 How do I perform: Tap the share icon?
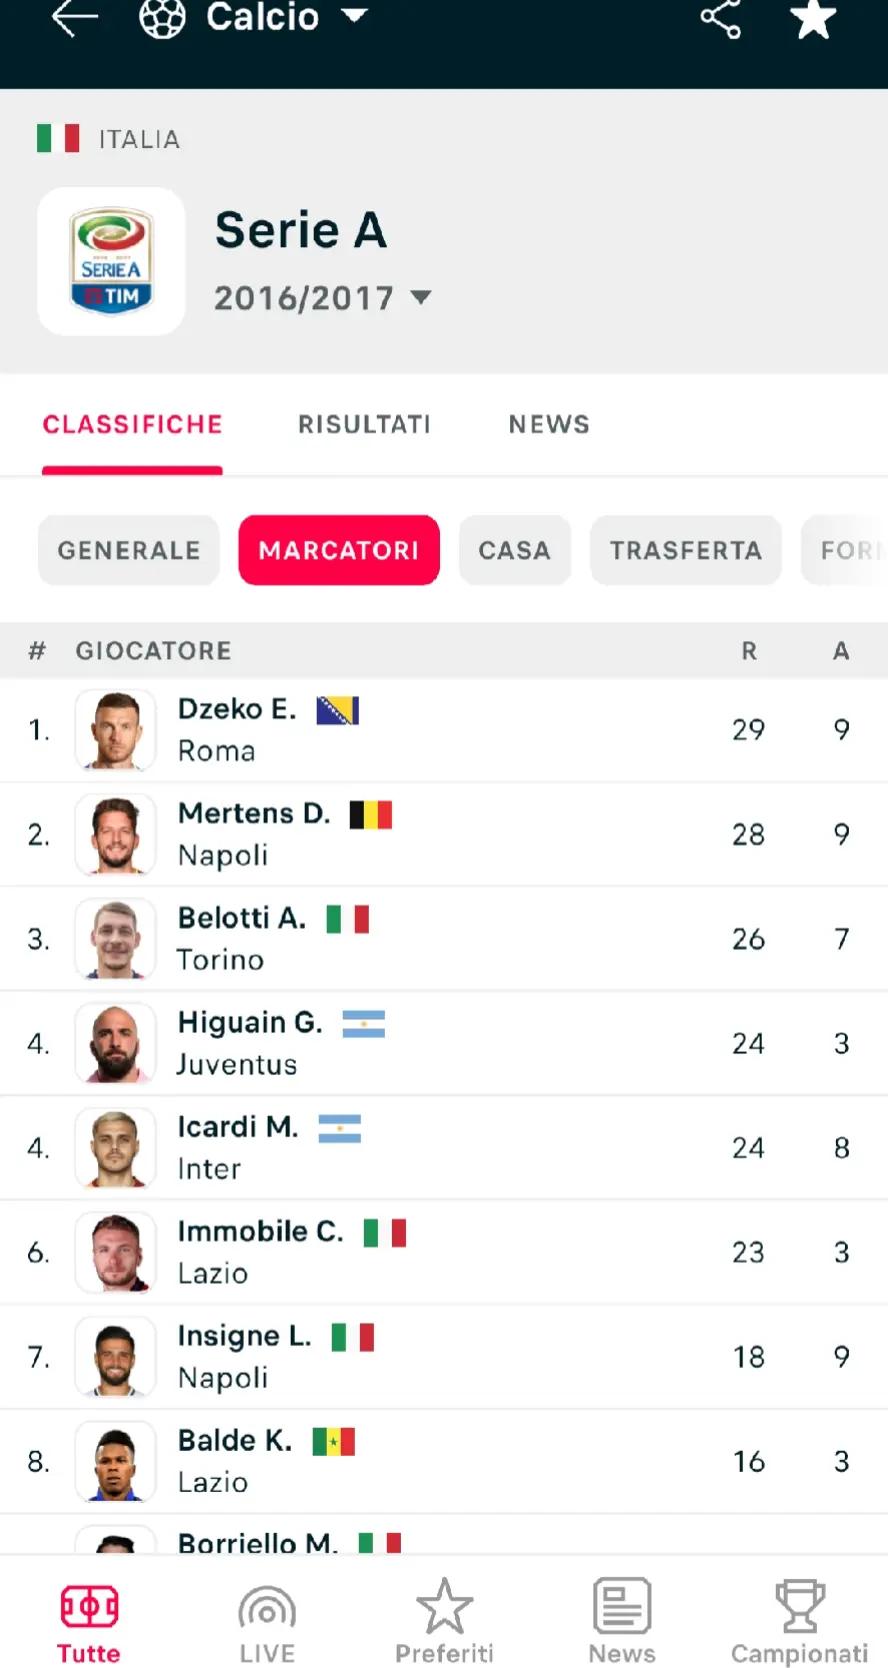coord(720,18)
